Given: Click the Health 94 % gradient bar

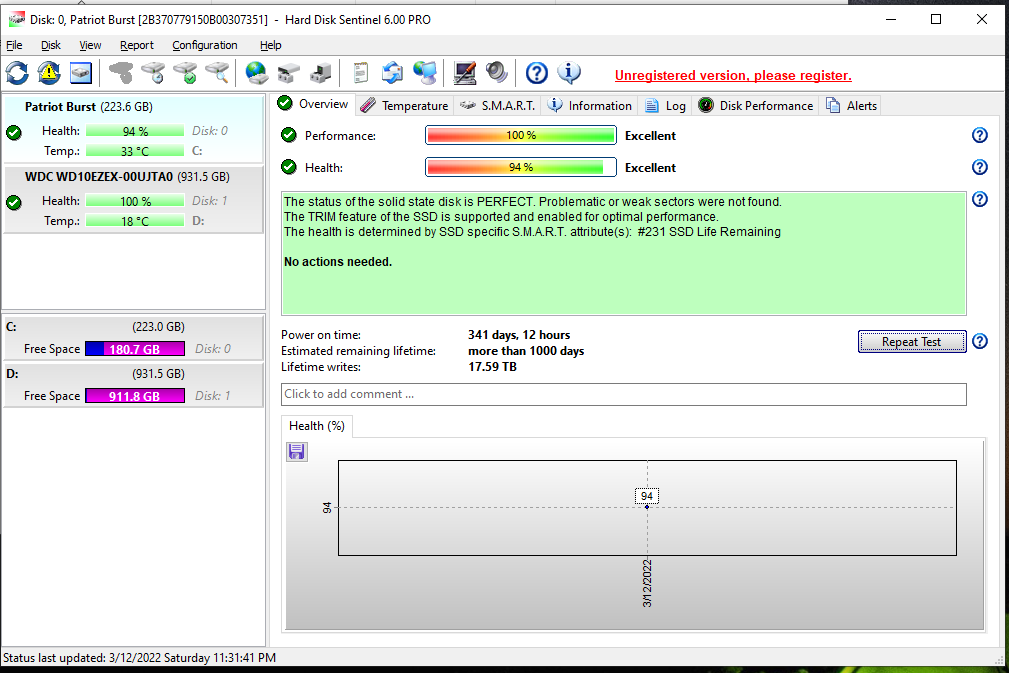Looking at the screenshot, I should (x=521, y=167).
